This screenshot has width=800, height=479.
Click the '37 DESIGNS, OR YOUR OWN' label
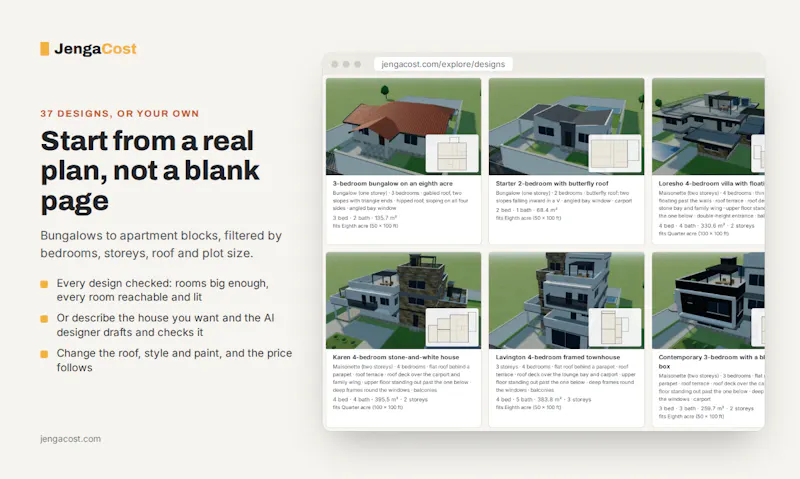tap(120, 114)
